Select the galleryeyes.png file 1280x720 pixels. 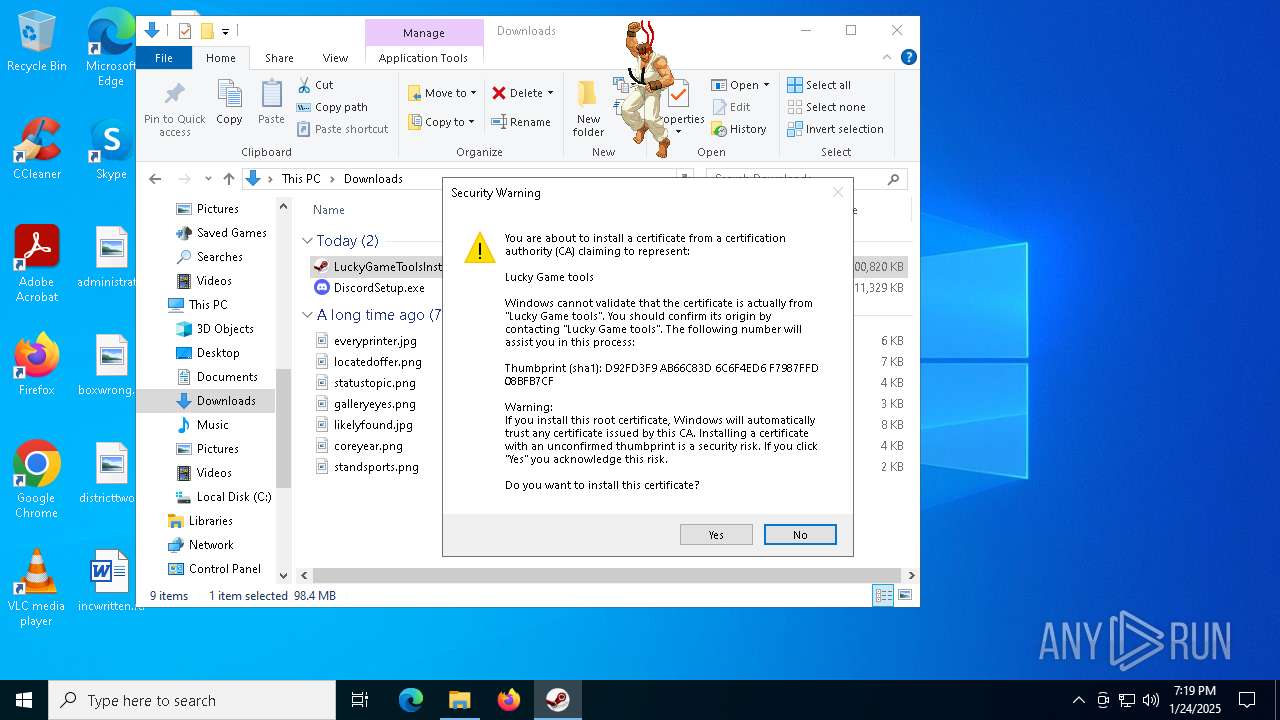(375, 404)
